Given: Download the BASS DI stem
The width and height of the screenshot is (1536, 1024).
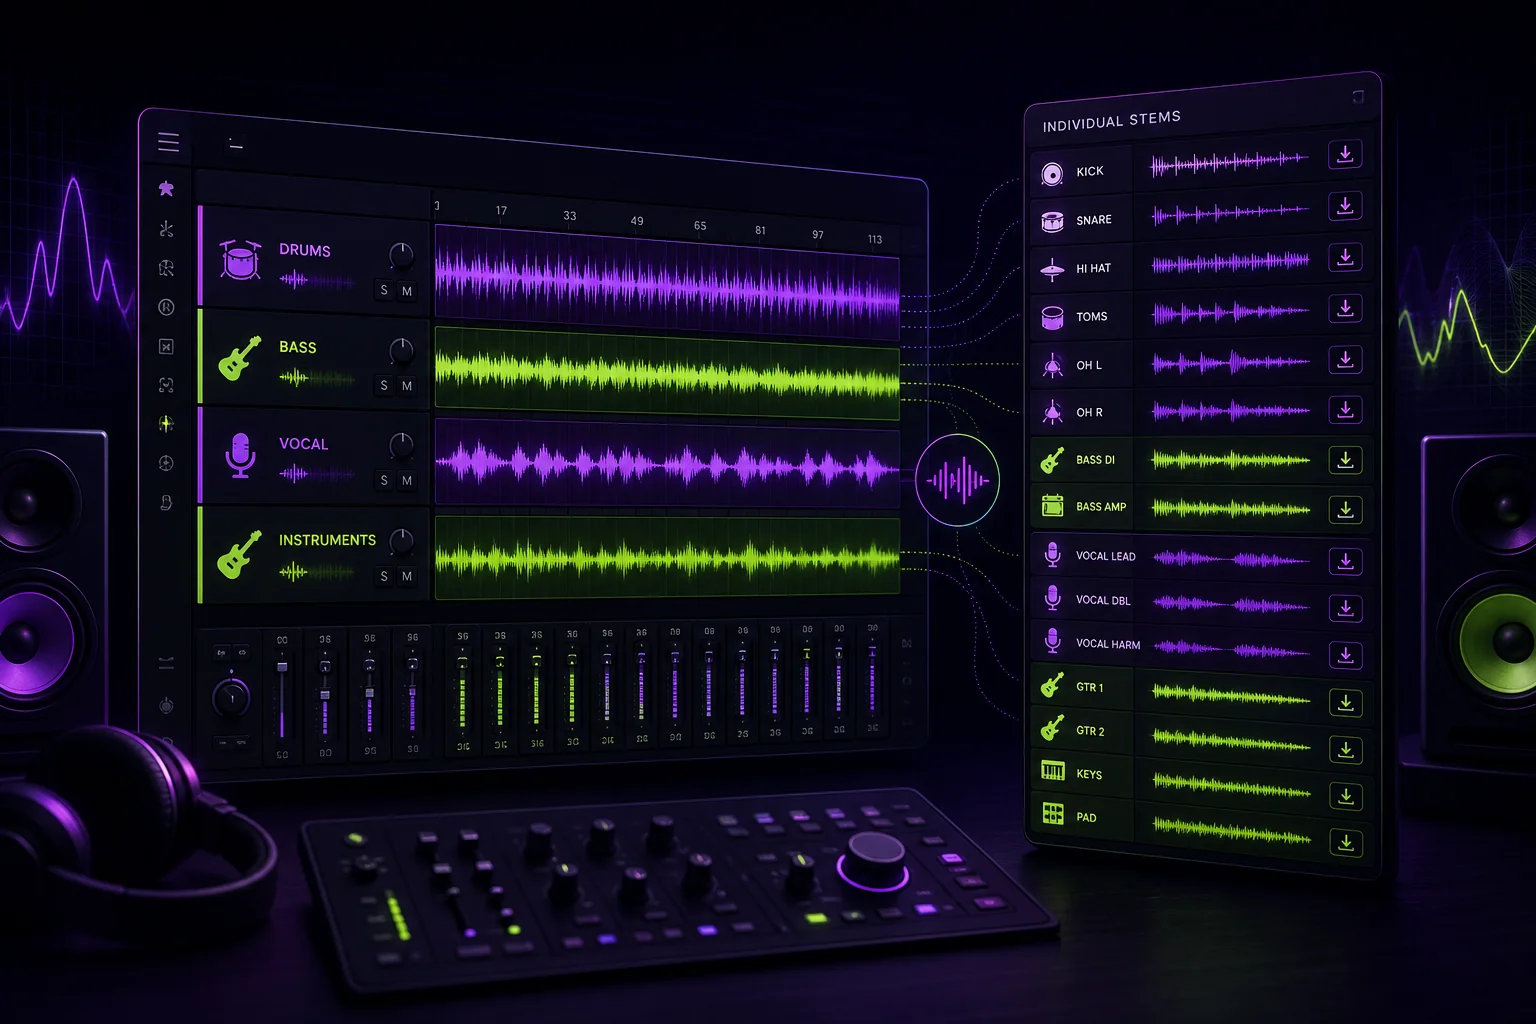Looking at the screenshot, I should click(x=1345, y=460).
